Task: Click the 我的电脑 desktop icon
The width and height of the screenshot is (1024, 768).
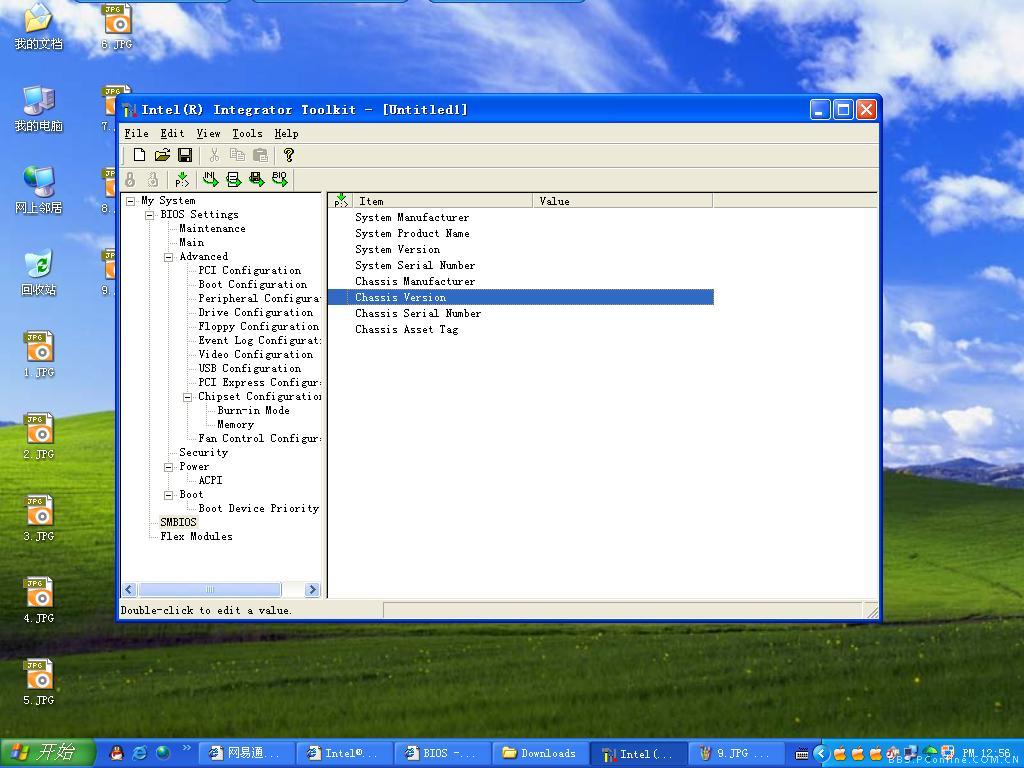Action: (x=39, y=109)
